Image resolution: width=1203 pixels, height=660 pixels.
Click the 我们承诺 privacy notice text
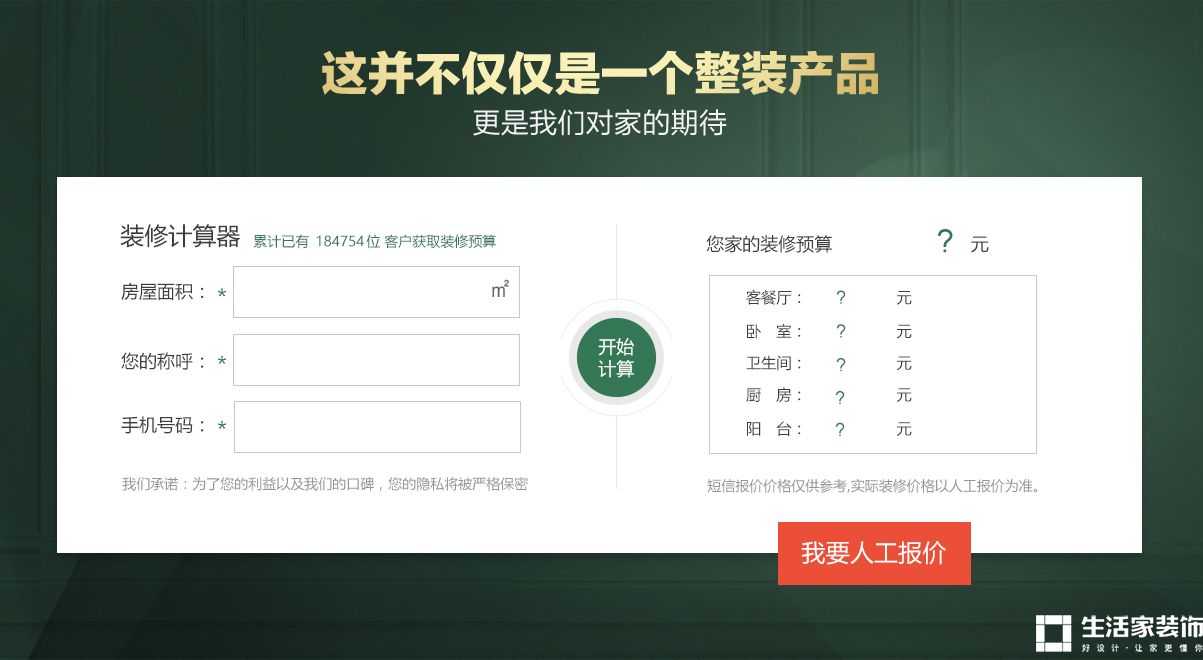click(324, 484)
